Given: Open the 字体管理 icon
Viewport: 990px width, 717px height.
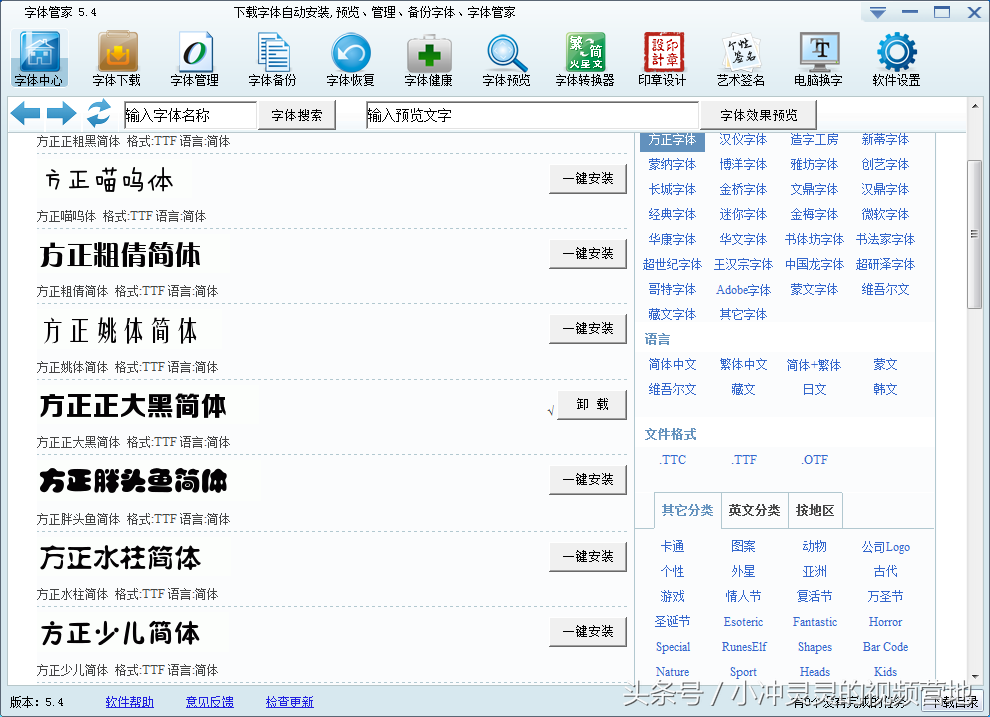Looking at the screenshot, I should tap(194, 58).
